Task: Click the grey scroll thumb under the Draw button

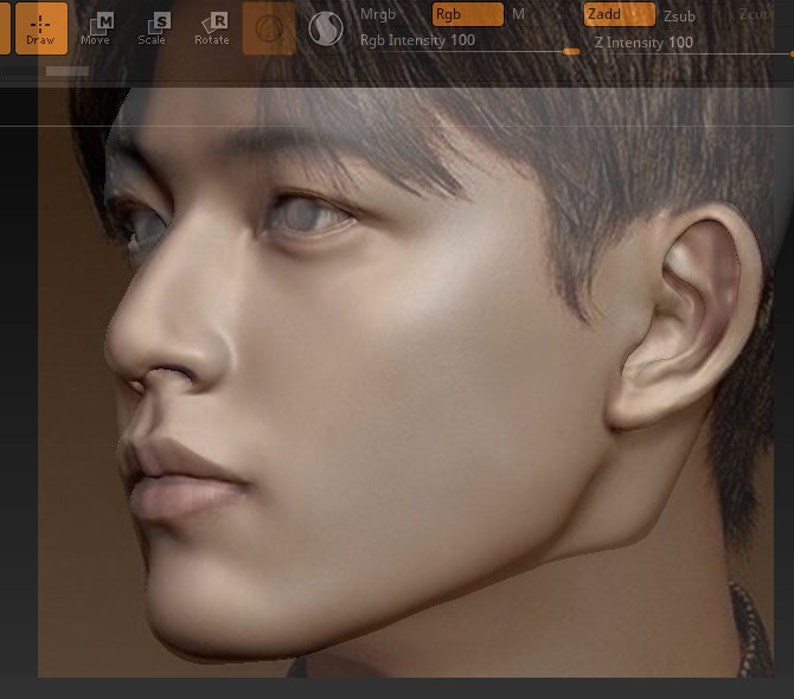Action: pyautogui.click(x=67, y=71)
